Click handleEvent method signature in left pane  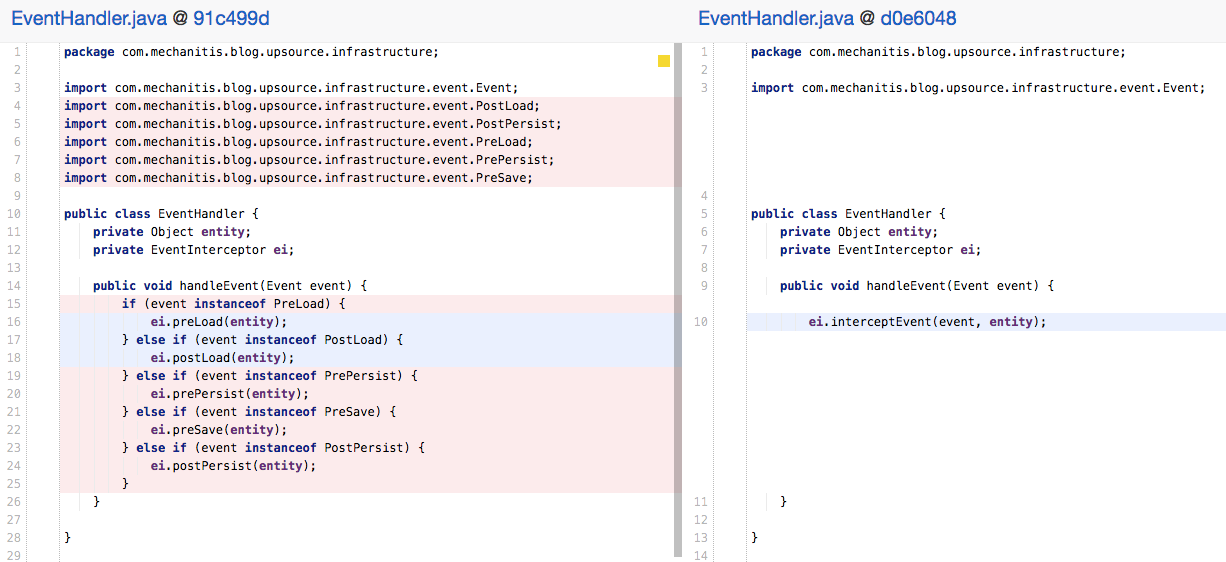230,286
